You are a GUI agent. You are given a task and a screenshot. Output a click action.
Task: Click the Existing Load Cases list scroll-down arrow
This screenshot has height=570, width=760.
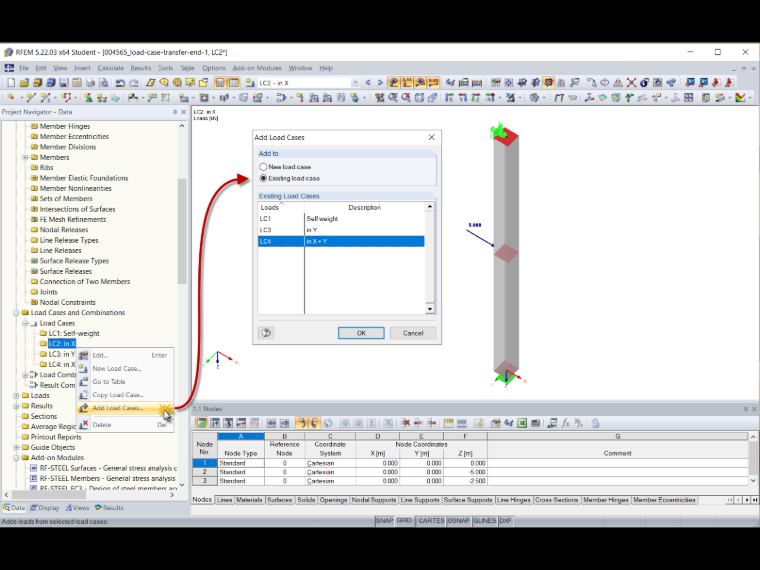click(x=429, y=309)
